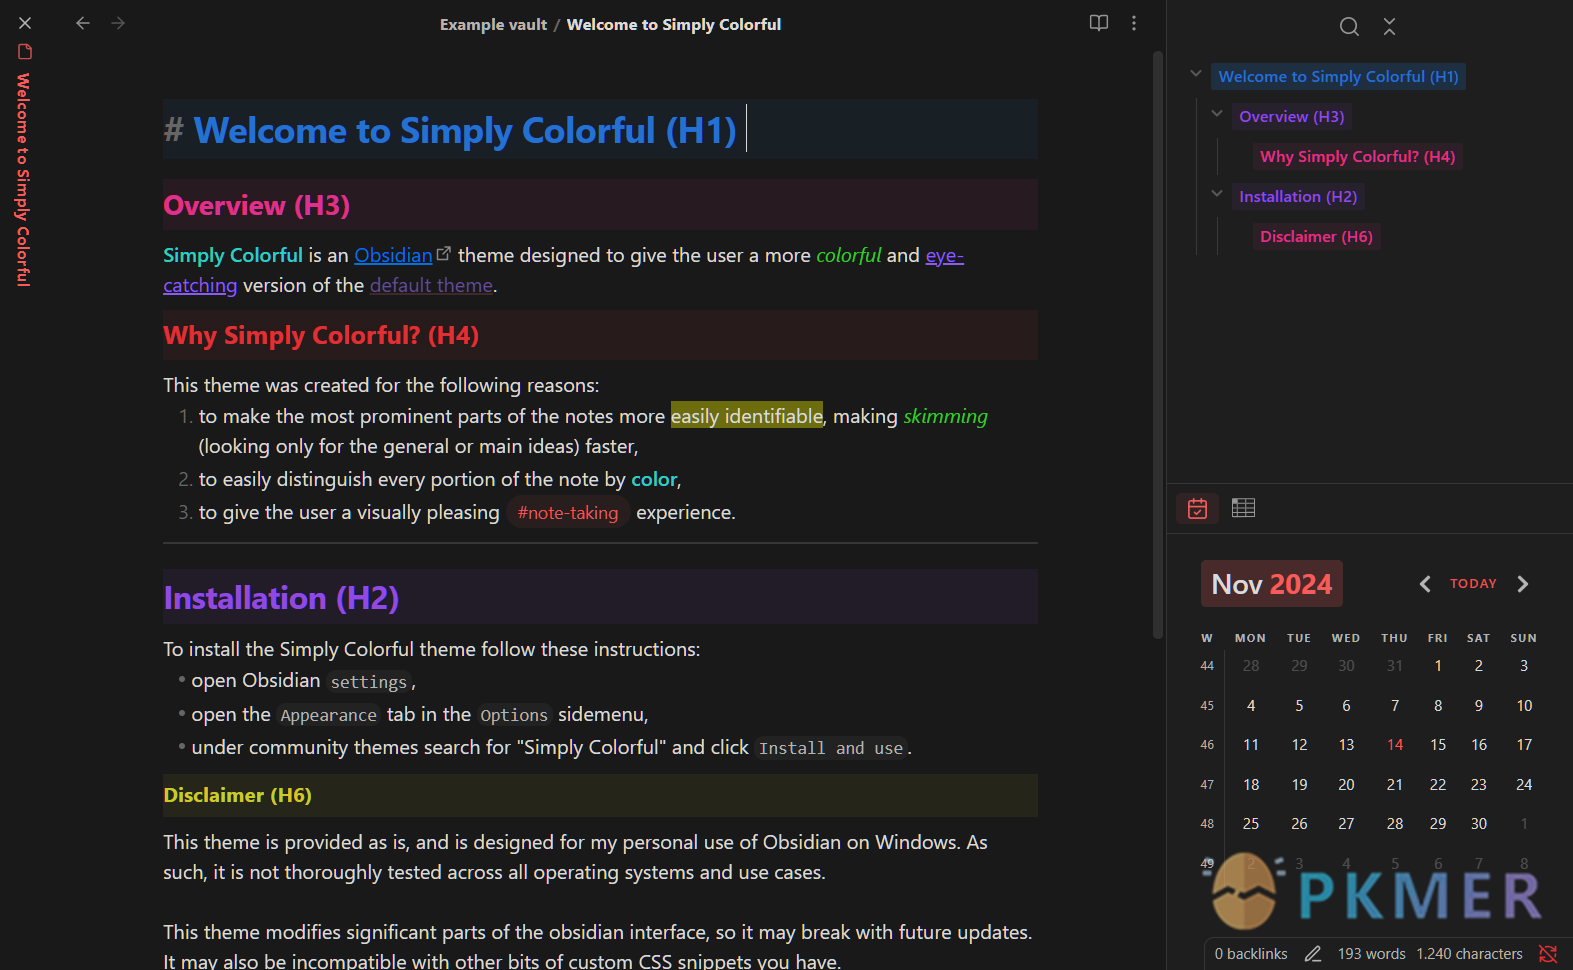Click the highlighted easily identifiable text
Screen dimensions: 1573x970
tap(747, 416)
